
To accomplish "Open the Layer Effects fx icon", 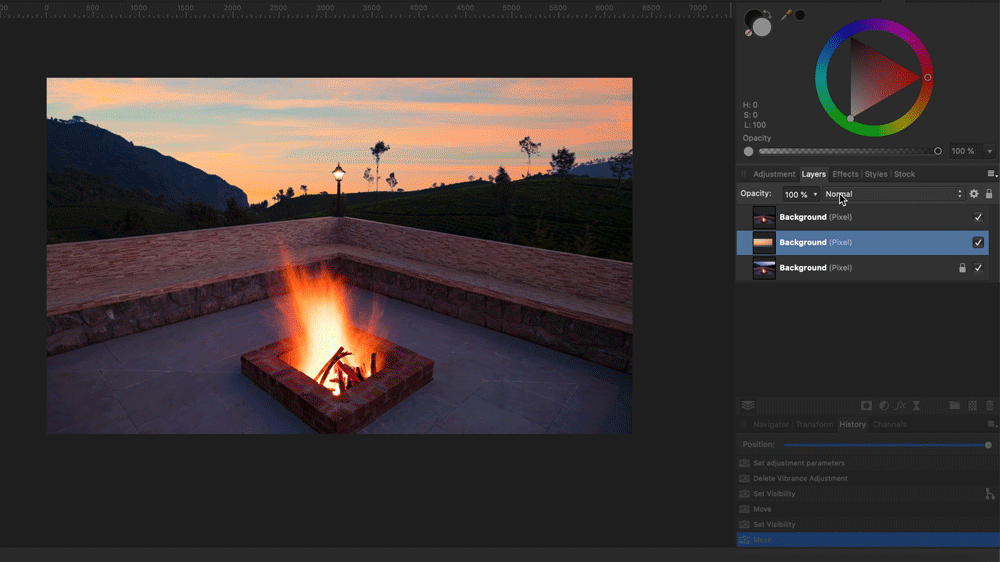I will [900, 405].
